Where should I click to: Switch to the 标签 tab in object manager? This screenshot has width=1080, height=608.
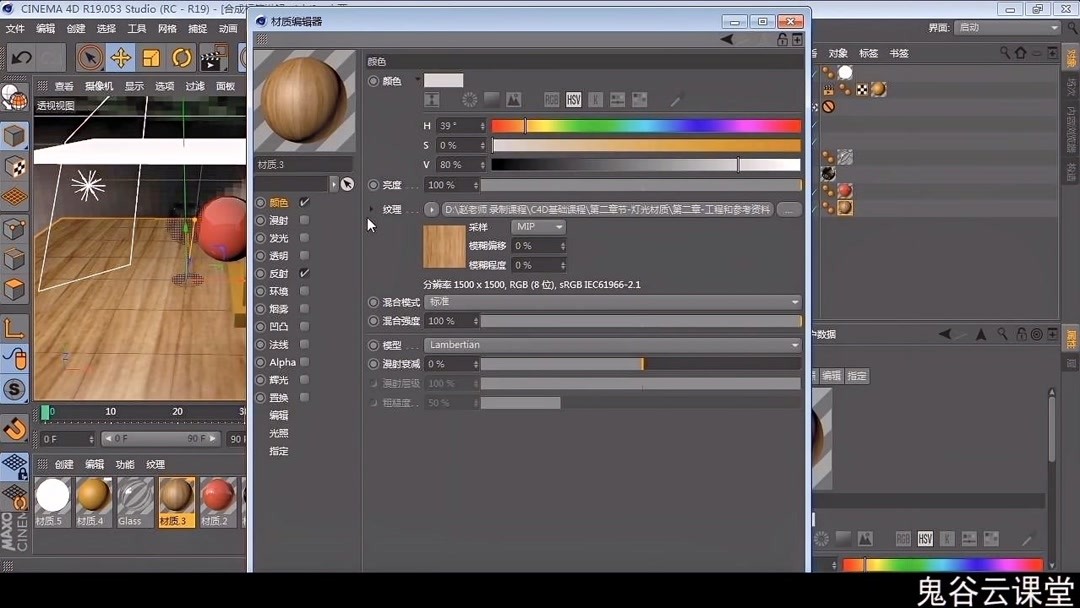pyautogui.click(x=867, y=52)
